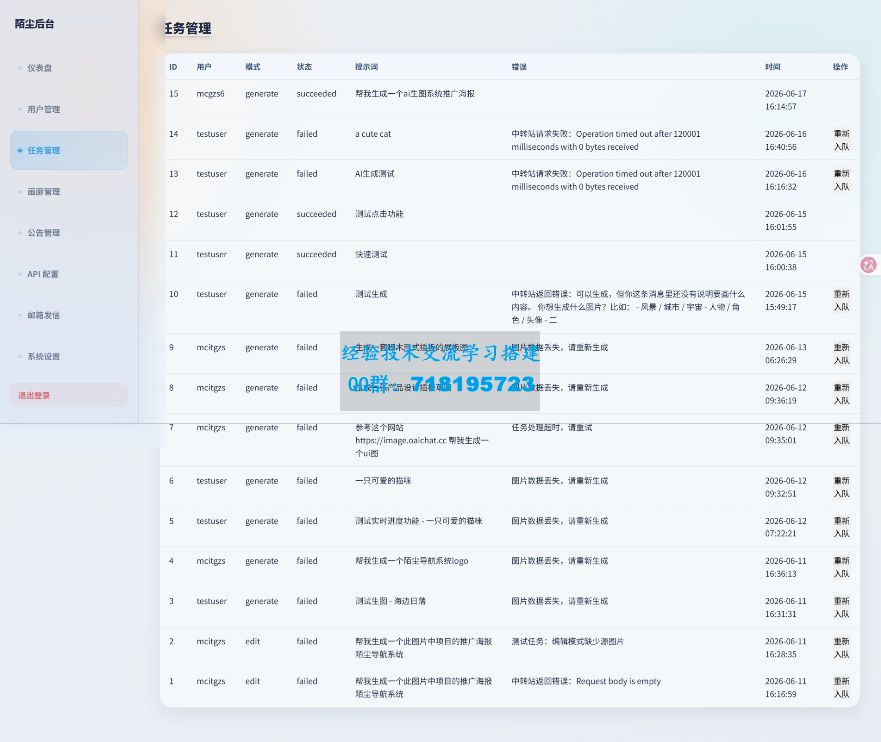This screenshot has width=881, height=742.
Task: Click 'succeeded' status in row 15
Action: [316, 94]
